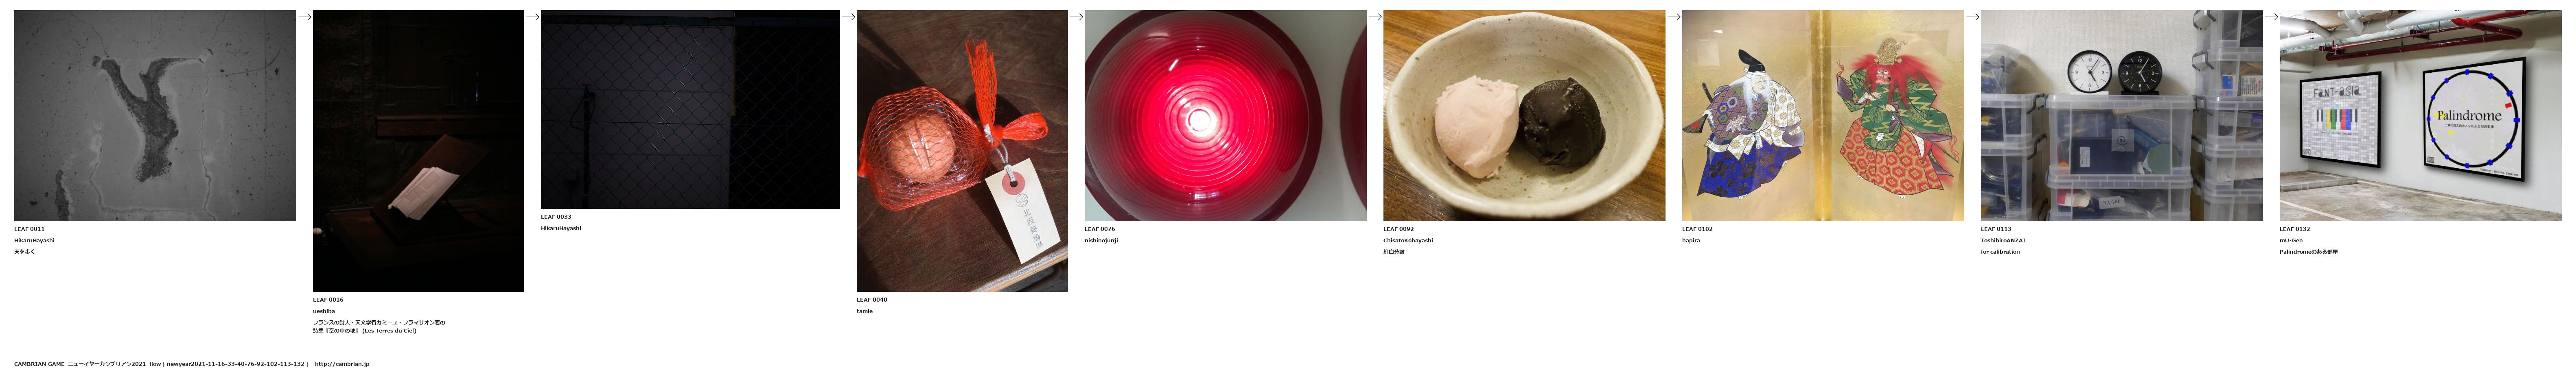Click the LEAF 0040 label

click(x=872, y=300)
